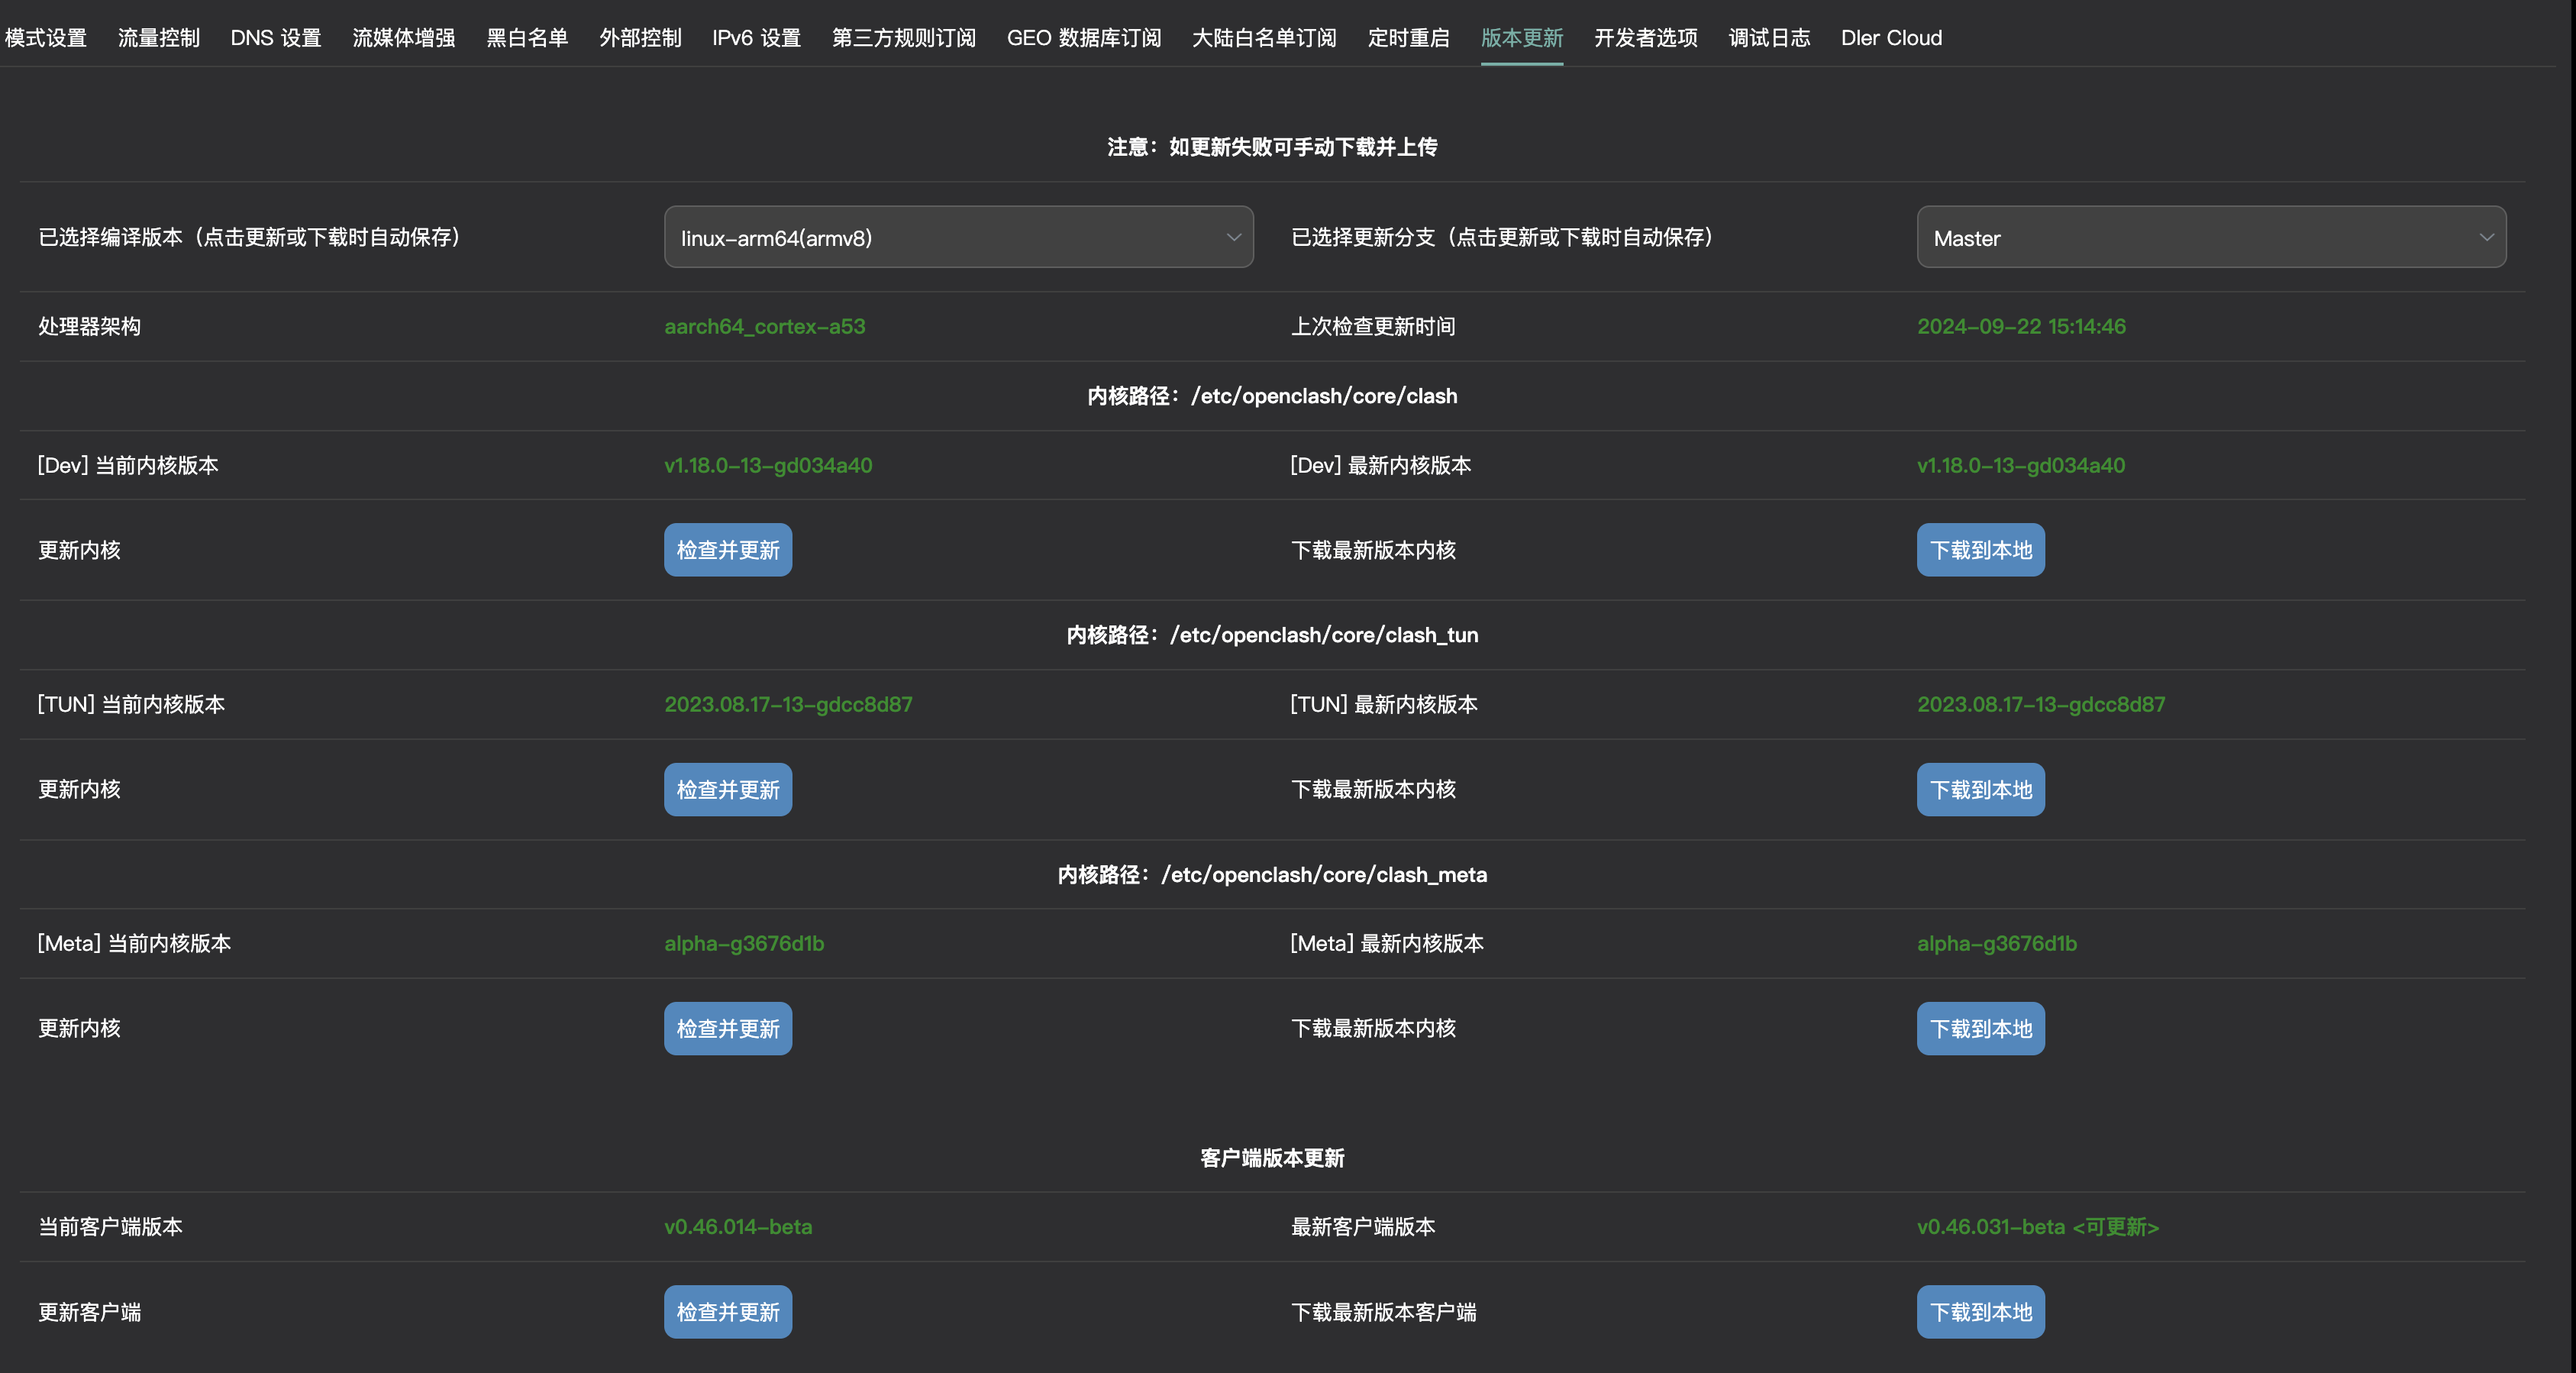The width and height of the screenshot is (2576, 1373).
Task: Select the GEO 数据库订阅 tab
Action: pos(1084,38)
